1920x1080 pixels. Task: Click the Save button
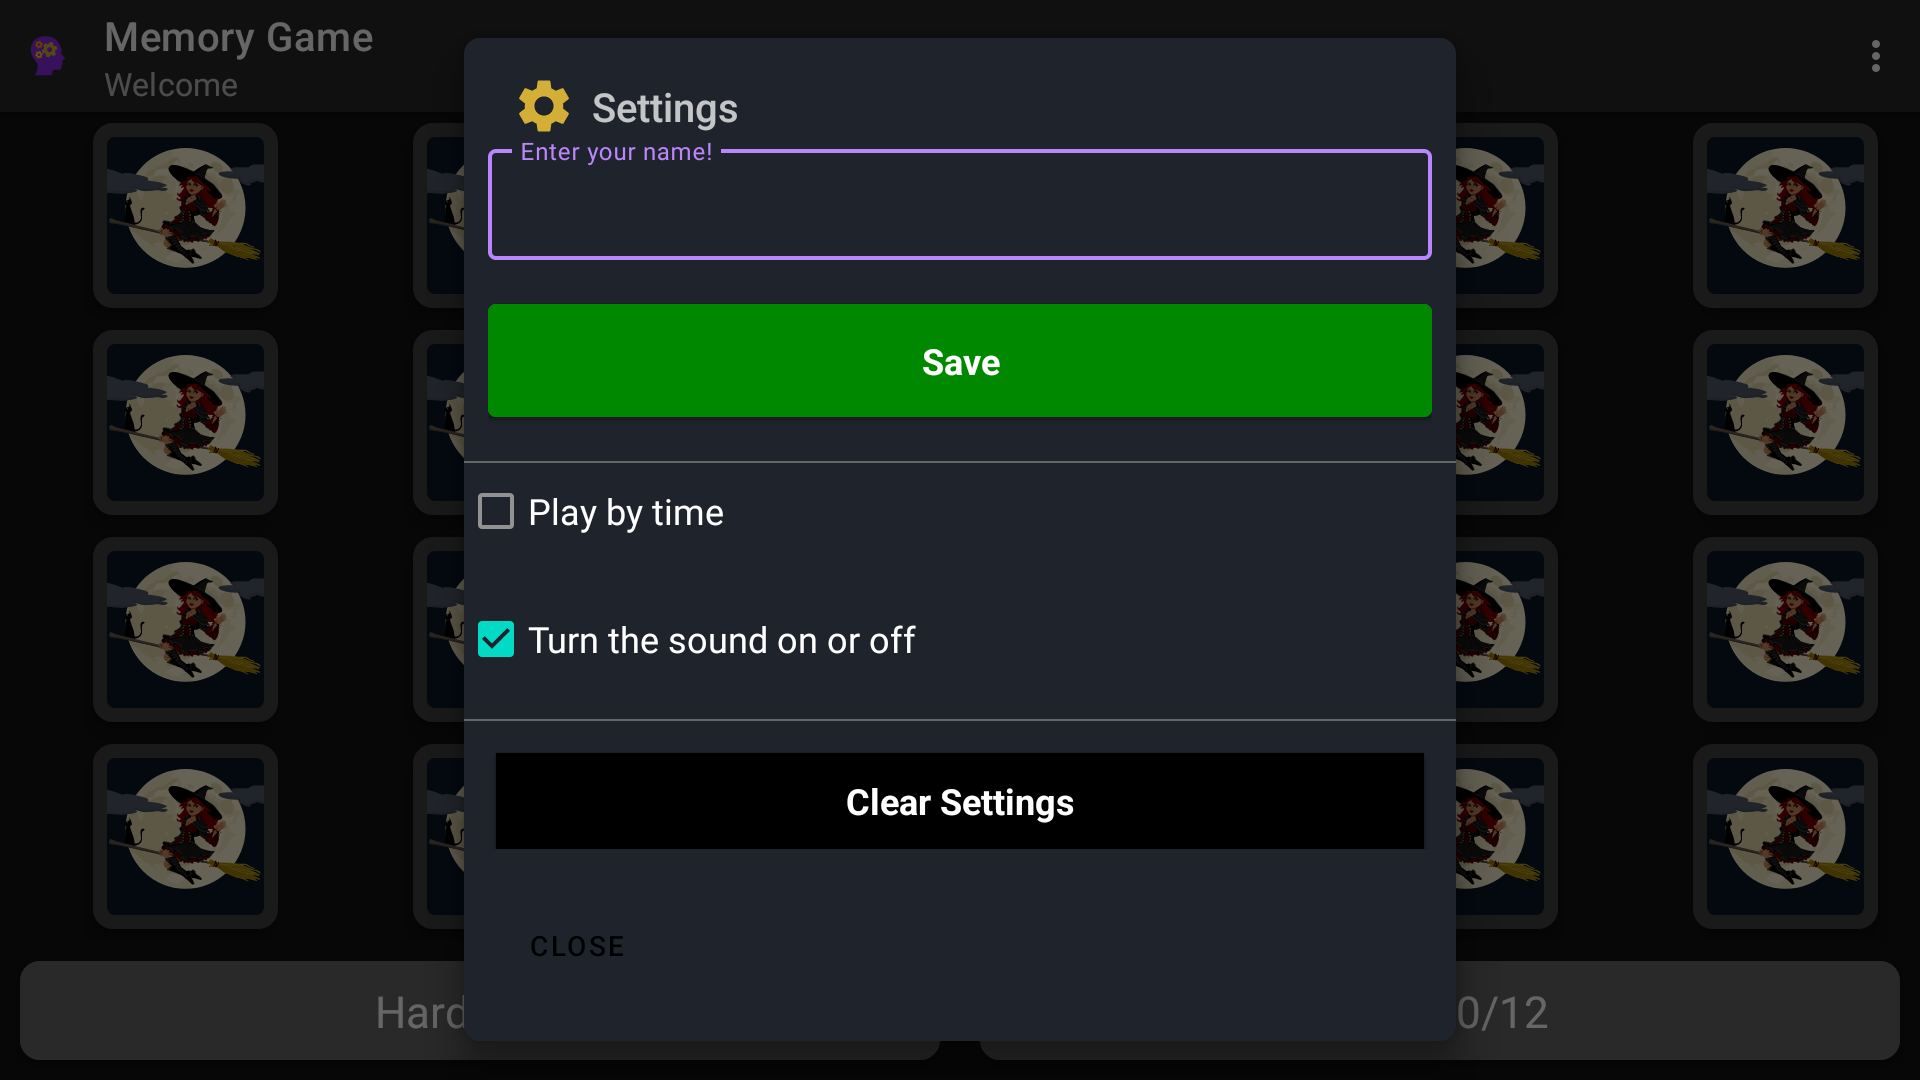pos(959,361)
